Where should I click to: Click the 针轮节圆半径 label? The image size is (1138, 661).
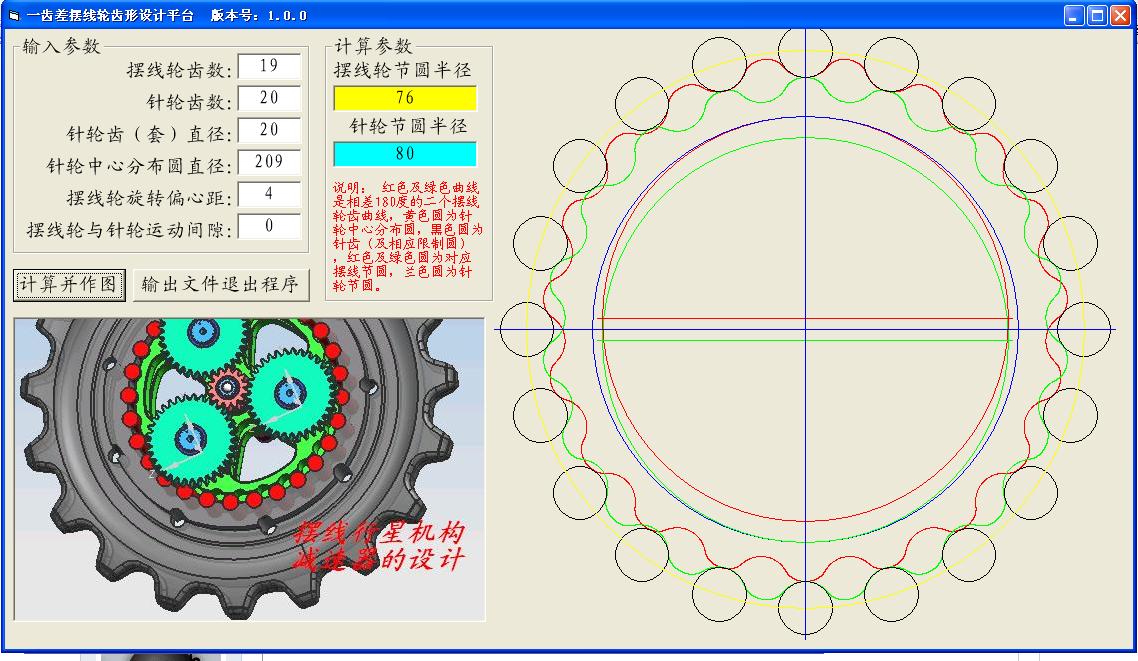(409, 126)
